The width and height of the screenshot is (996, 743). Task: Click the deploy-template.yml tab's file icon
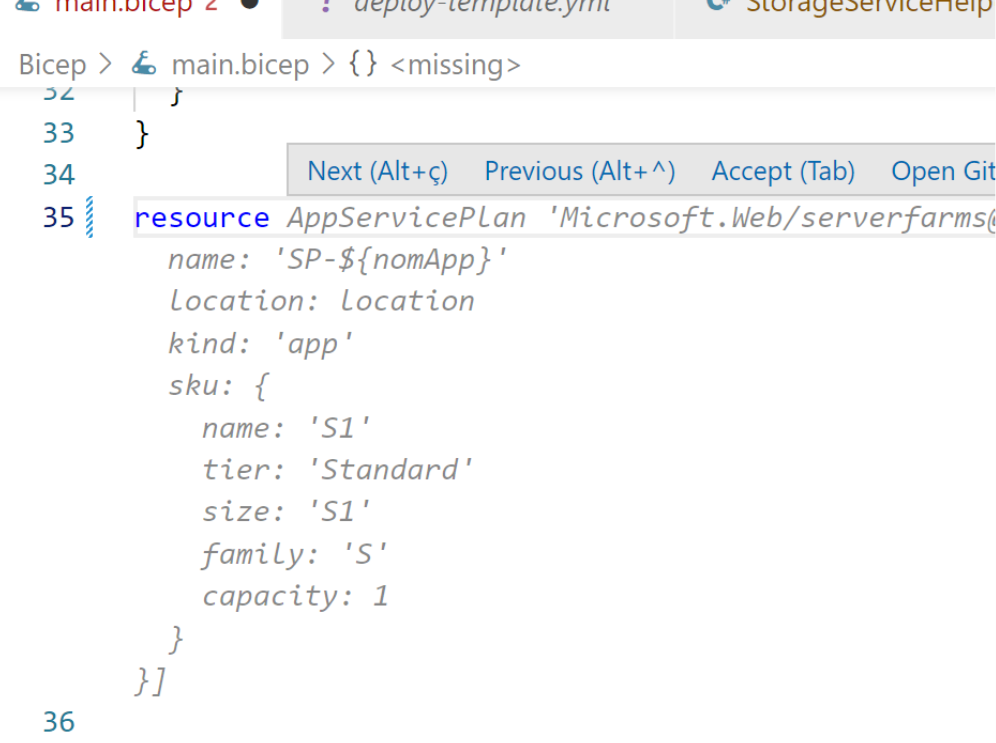[x=325, y=5]
